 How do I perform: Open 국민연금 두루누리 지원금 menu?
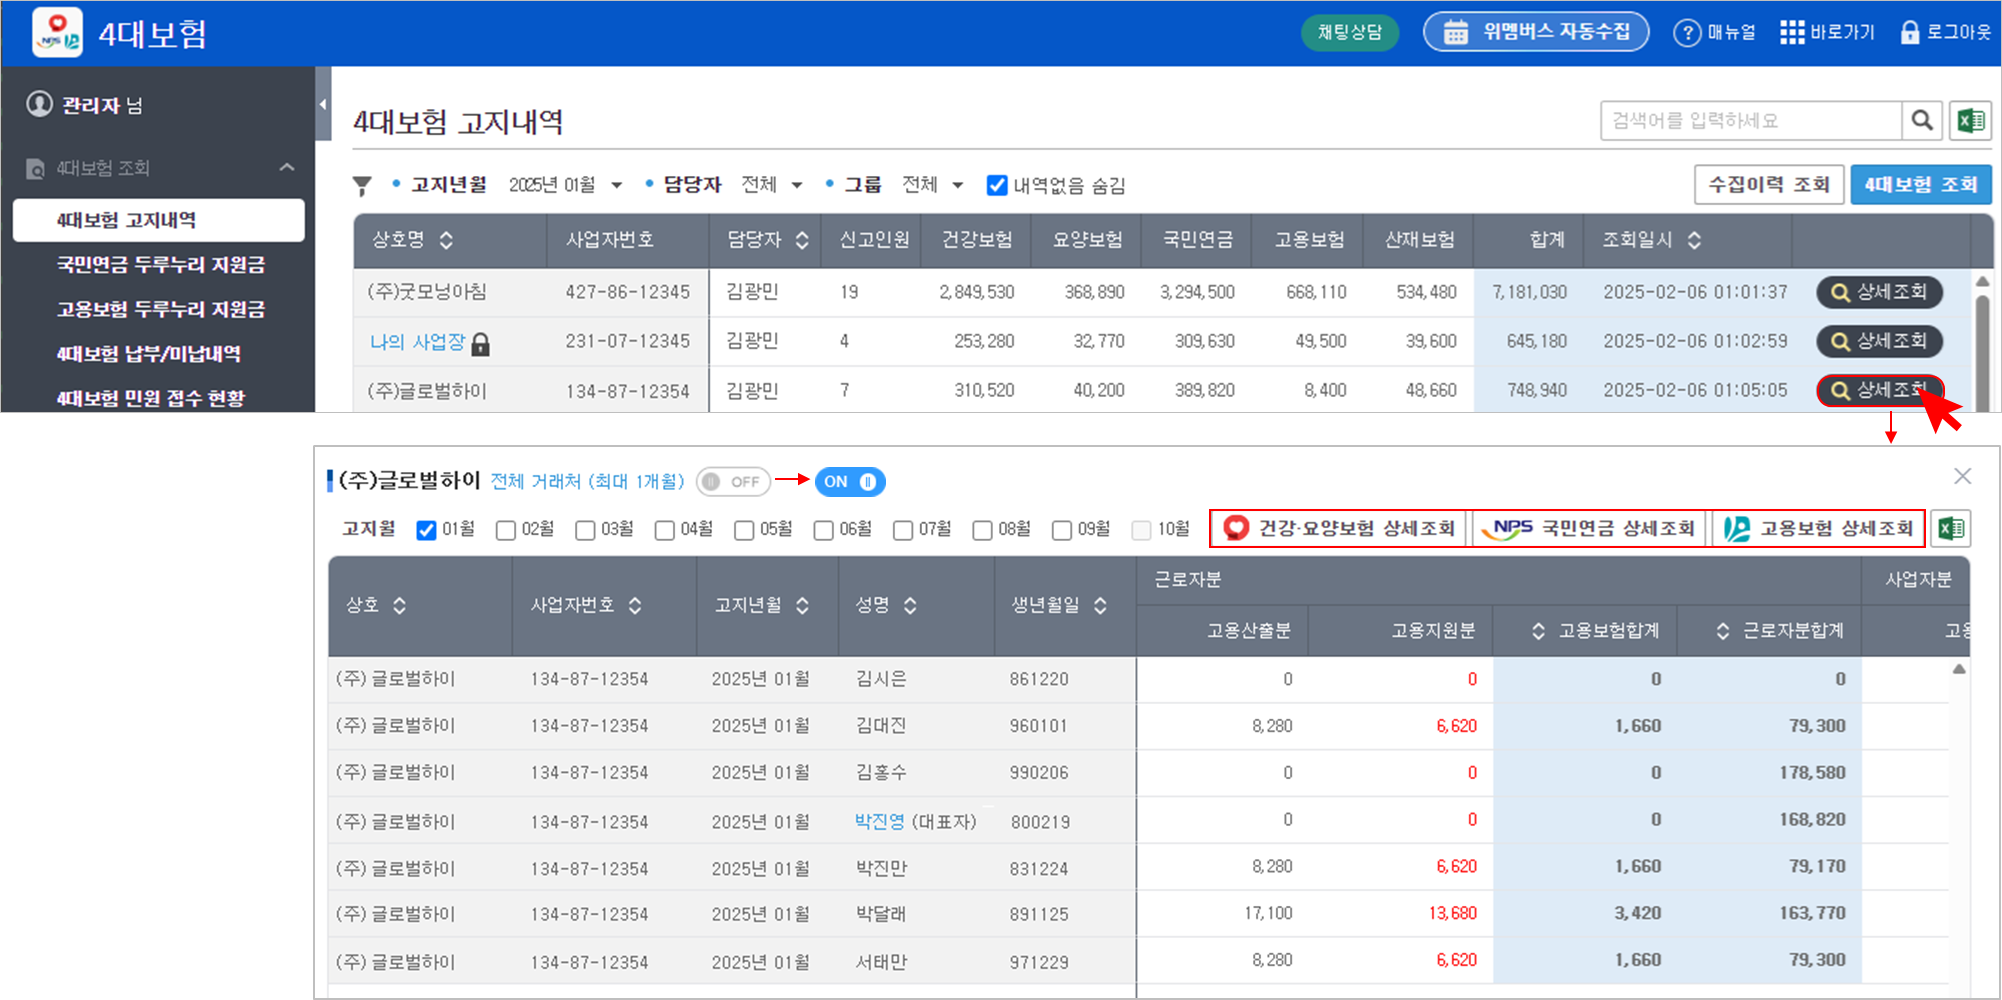click(161, 265)
